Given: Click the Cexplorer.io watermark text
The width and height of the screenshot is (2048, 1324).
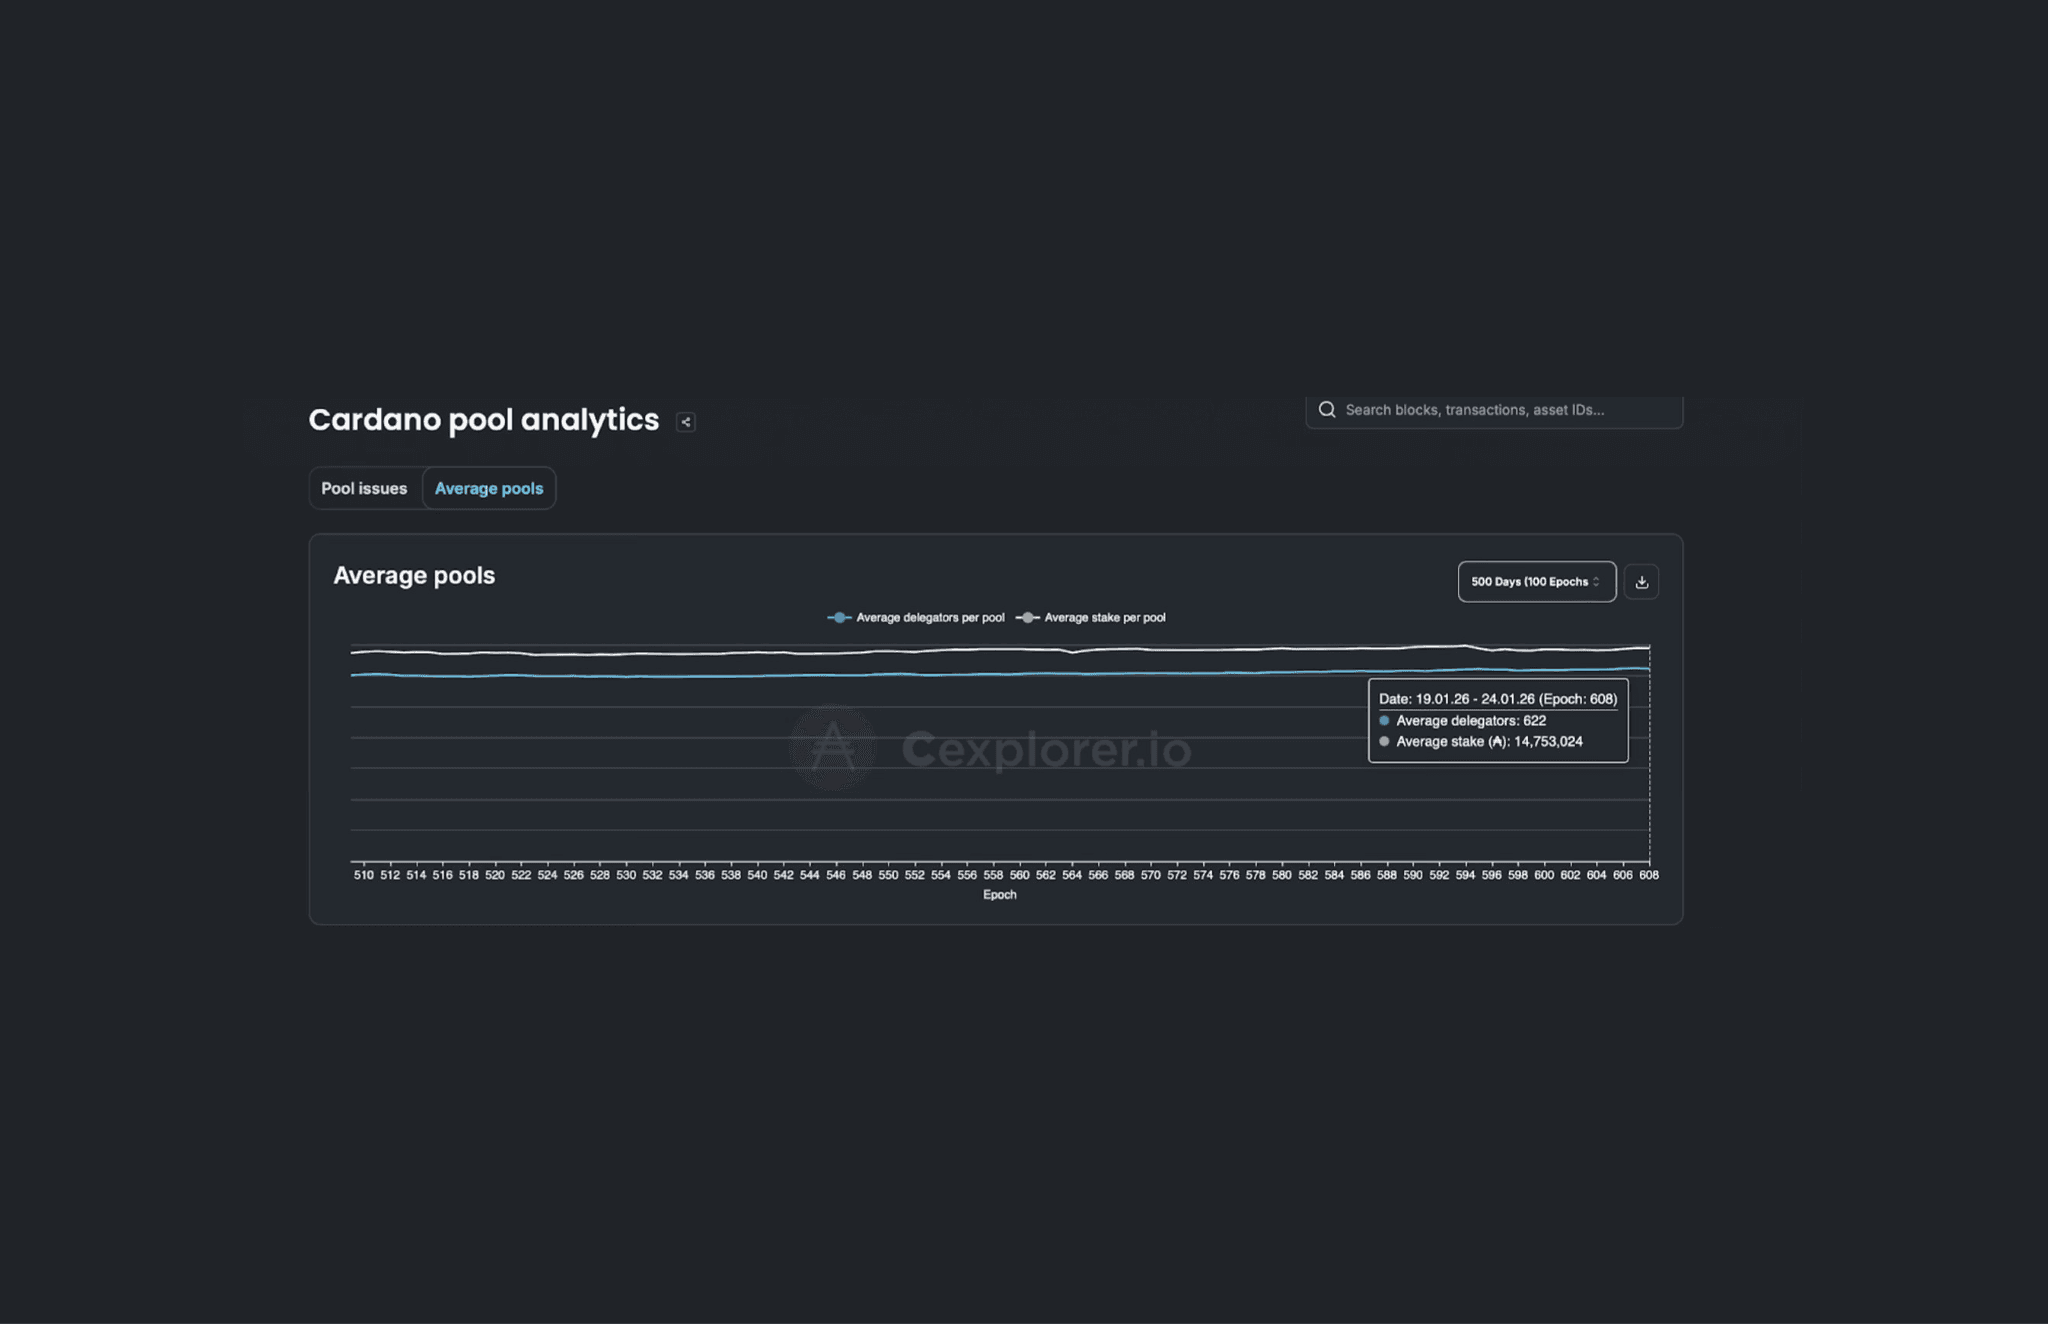Looking at the screenshot, I should coord(1046,750).
